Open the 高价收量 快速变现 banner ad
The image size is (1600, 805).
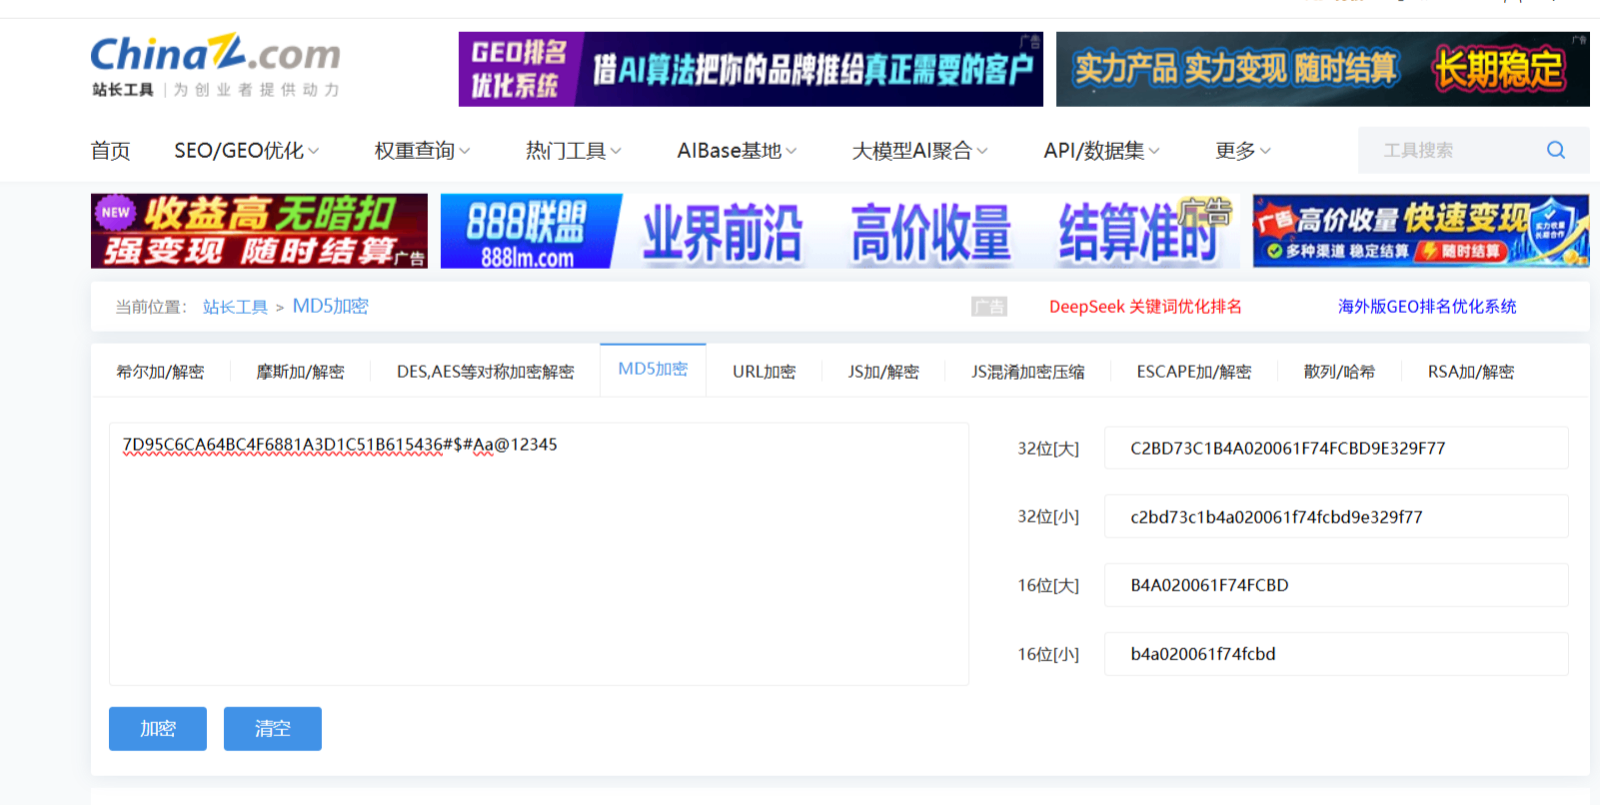pos(1421,231)
